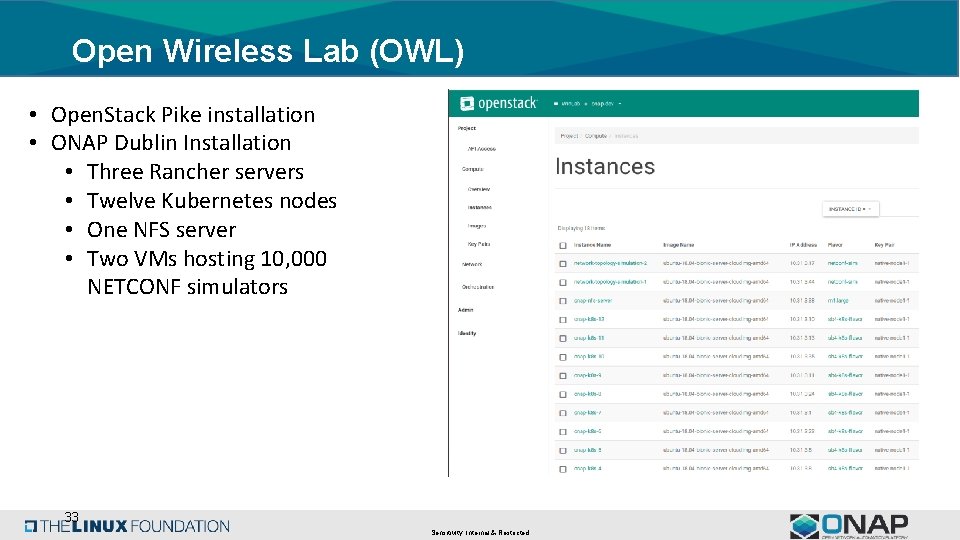The image size is (960, 540).
Task: Open API Access in the sidebar
Action: [x=481, y=149]
